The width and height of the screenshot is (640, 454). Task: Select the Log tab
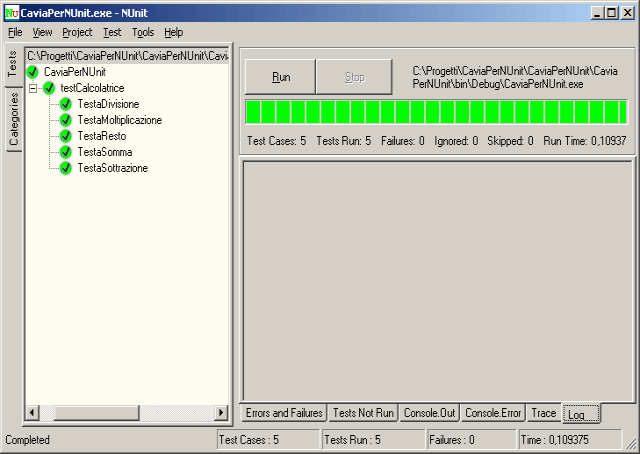point(581,414)
